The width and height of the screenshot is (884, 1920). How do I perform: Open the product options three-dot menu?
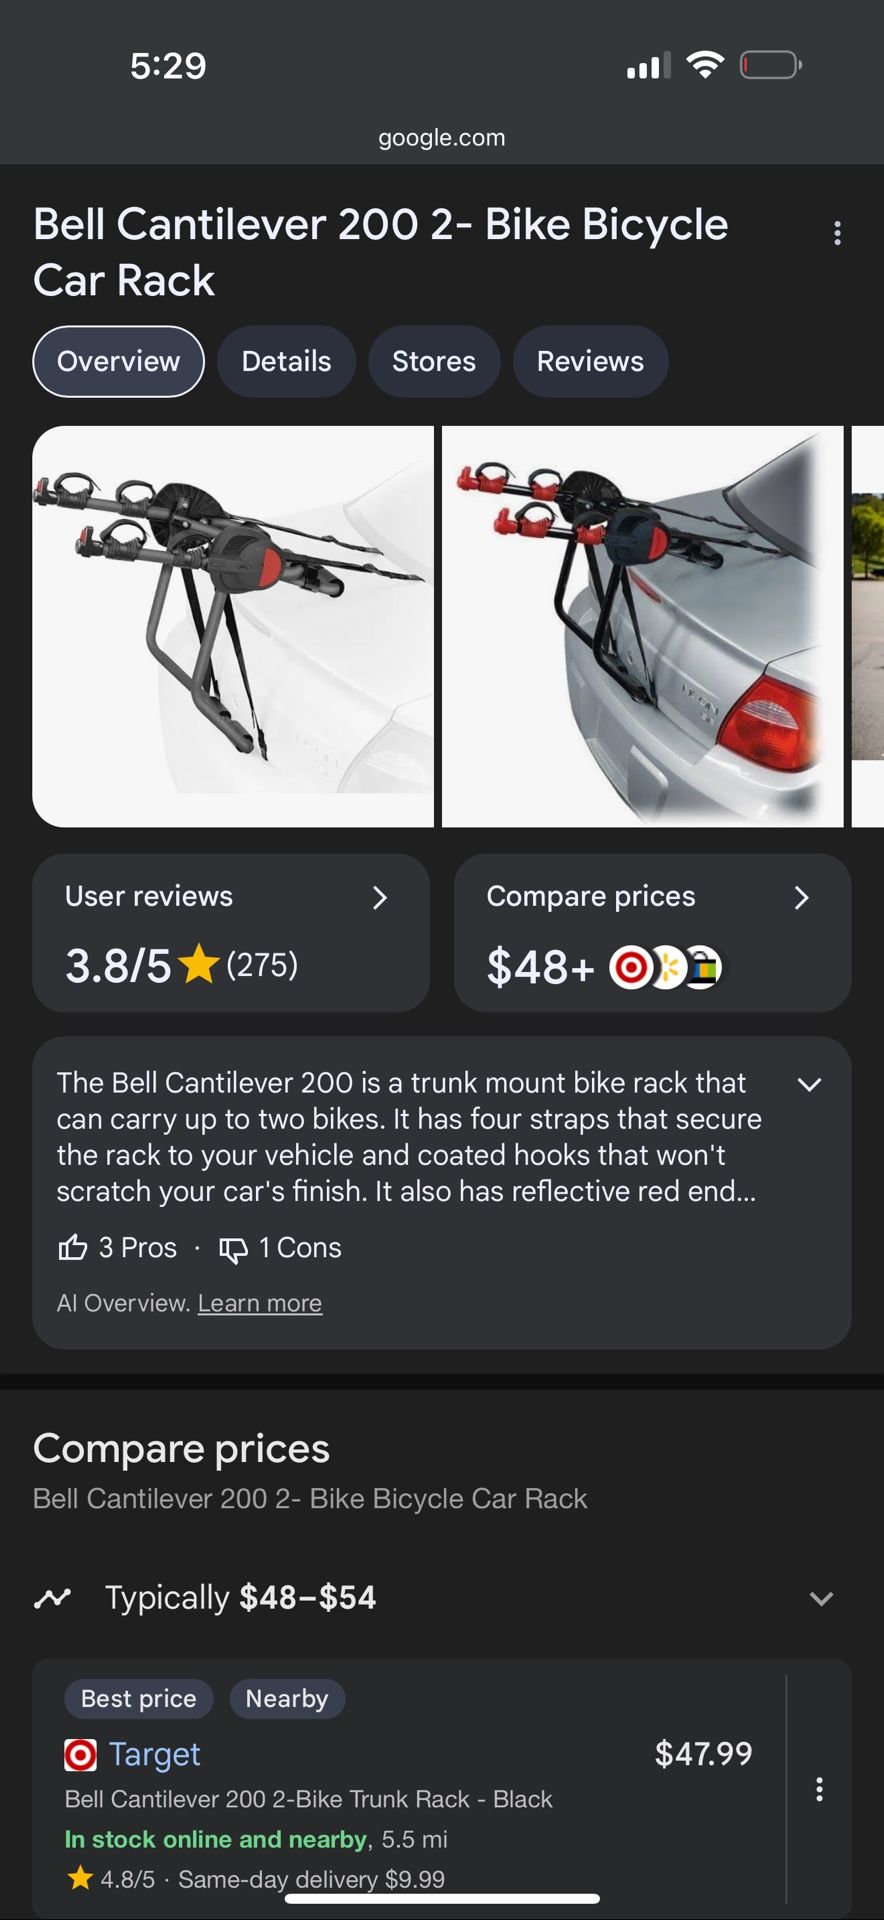(x=837, y=234)
